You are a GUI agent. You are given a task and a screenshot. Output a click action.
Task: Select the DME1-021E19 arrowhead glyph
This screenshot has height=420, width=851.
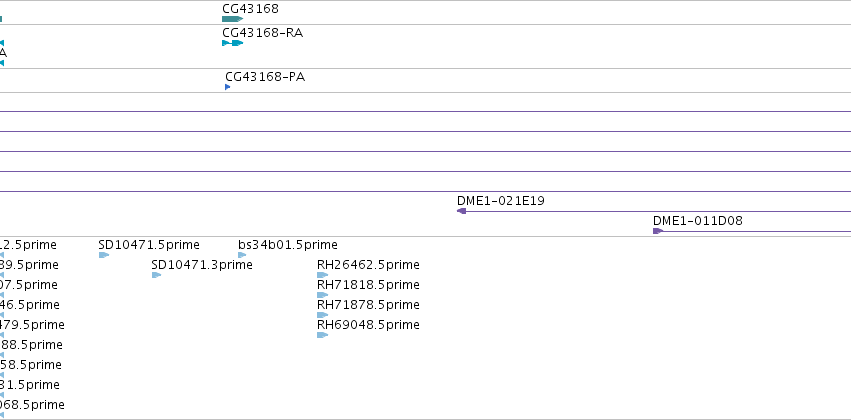[x=461, y=211]
